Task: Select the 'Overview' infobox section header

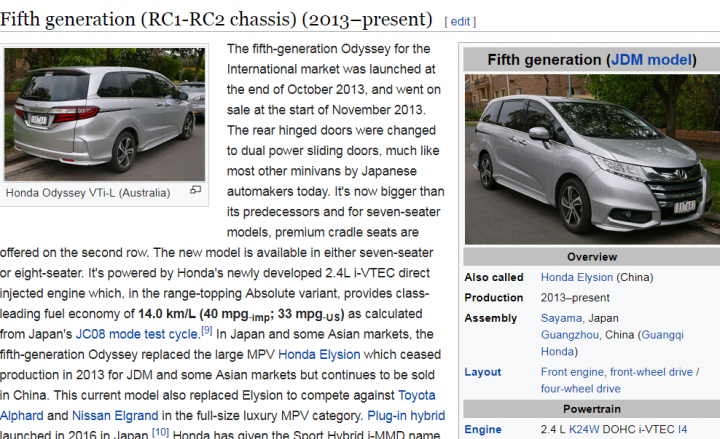Action: point(592,257)
